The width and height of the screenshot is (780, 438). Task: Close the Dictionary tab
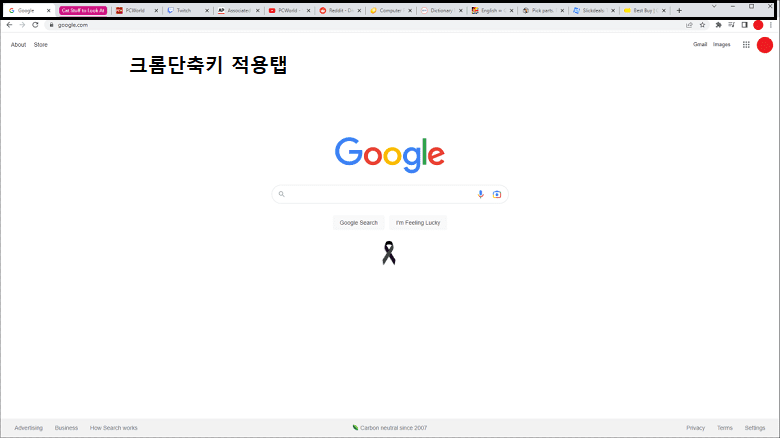click(x=461, y=10)
